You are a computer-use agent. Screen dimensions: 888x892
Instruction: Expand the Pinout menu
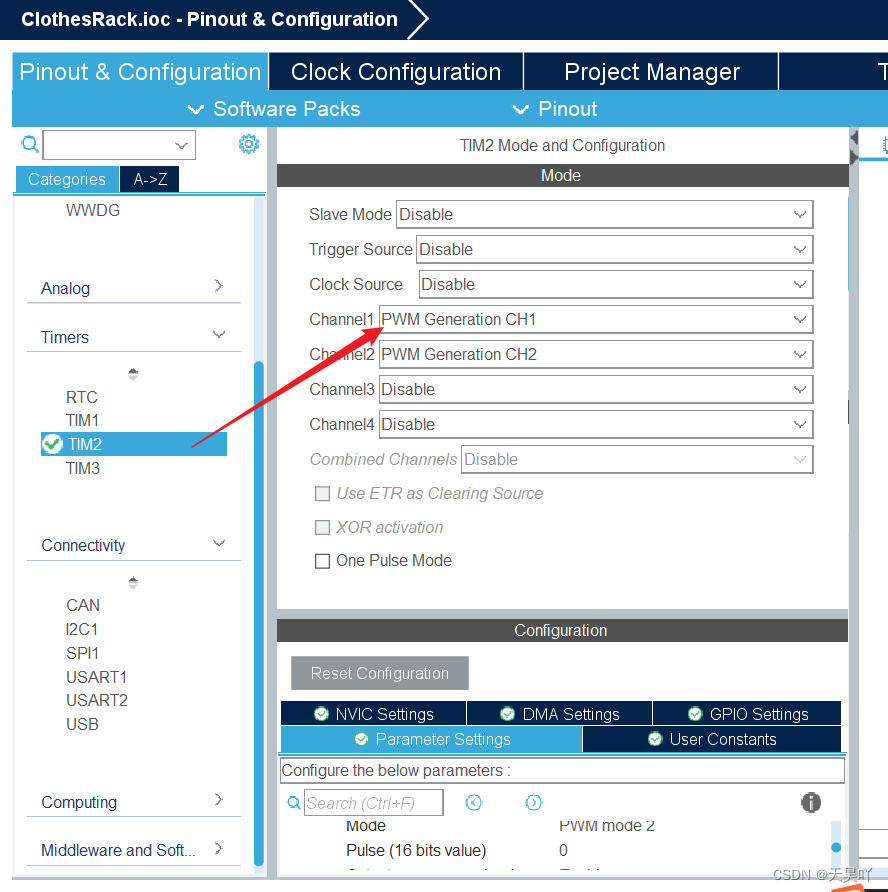click(x=555, y=109)
